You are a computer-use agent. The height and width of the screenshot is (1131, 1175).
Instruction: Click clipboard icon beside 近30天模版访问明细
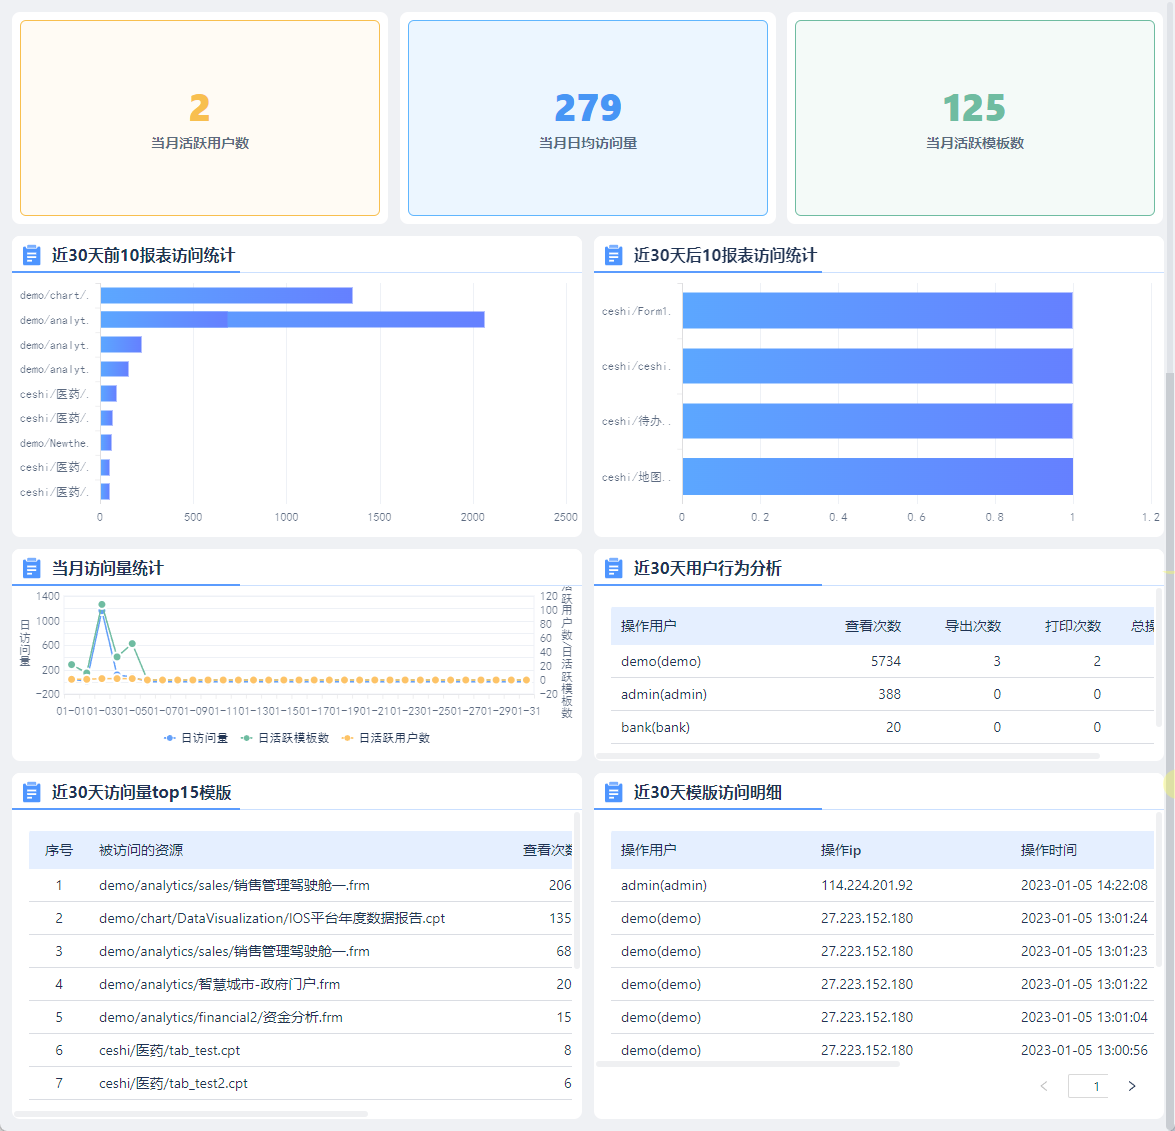[613, 792]
